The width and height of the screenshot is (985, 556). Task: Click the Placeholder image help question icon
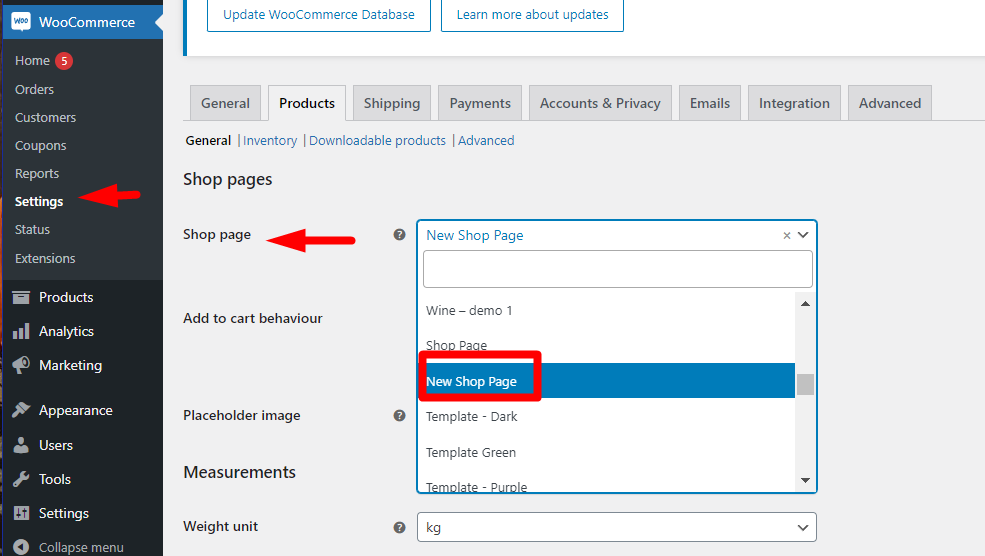(400, 415)
